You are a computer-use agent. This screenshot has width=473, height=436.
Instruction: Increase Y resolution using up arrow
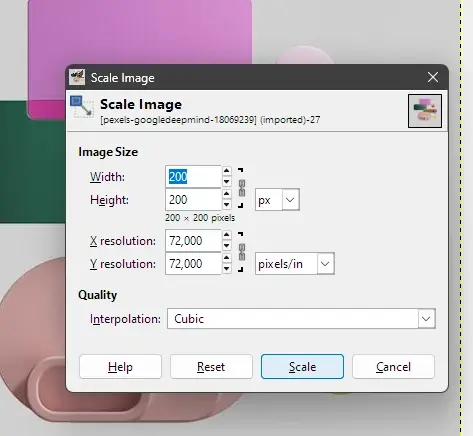(x=227, y=258)
